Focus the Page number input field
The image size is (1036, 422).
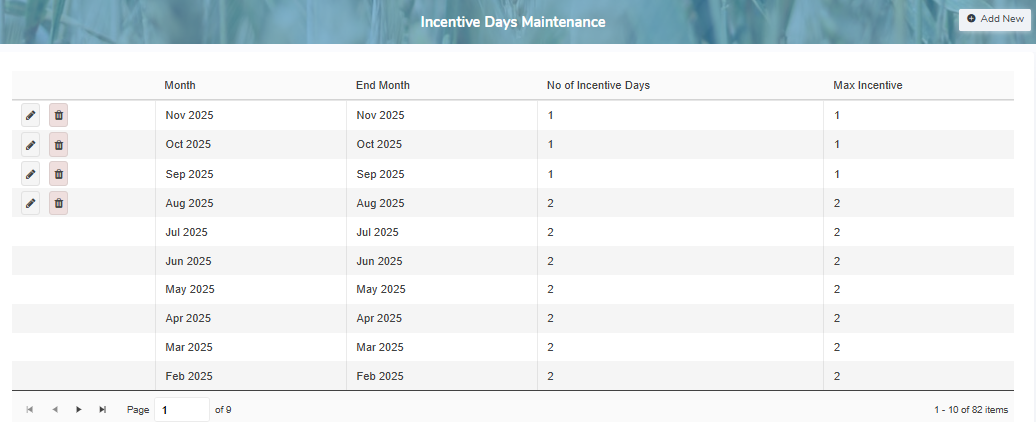[181, 410]
